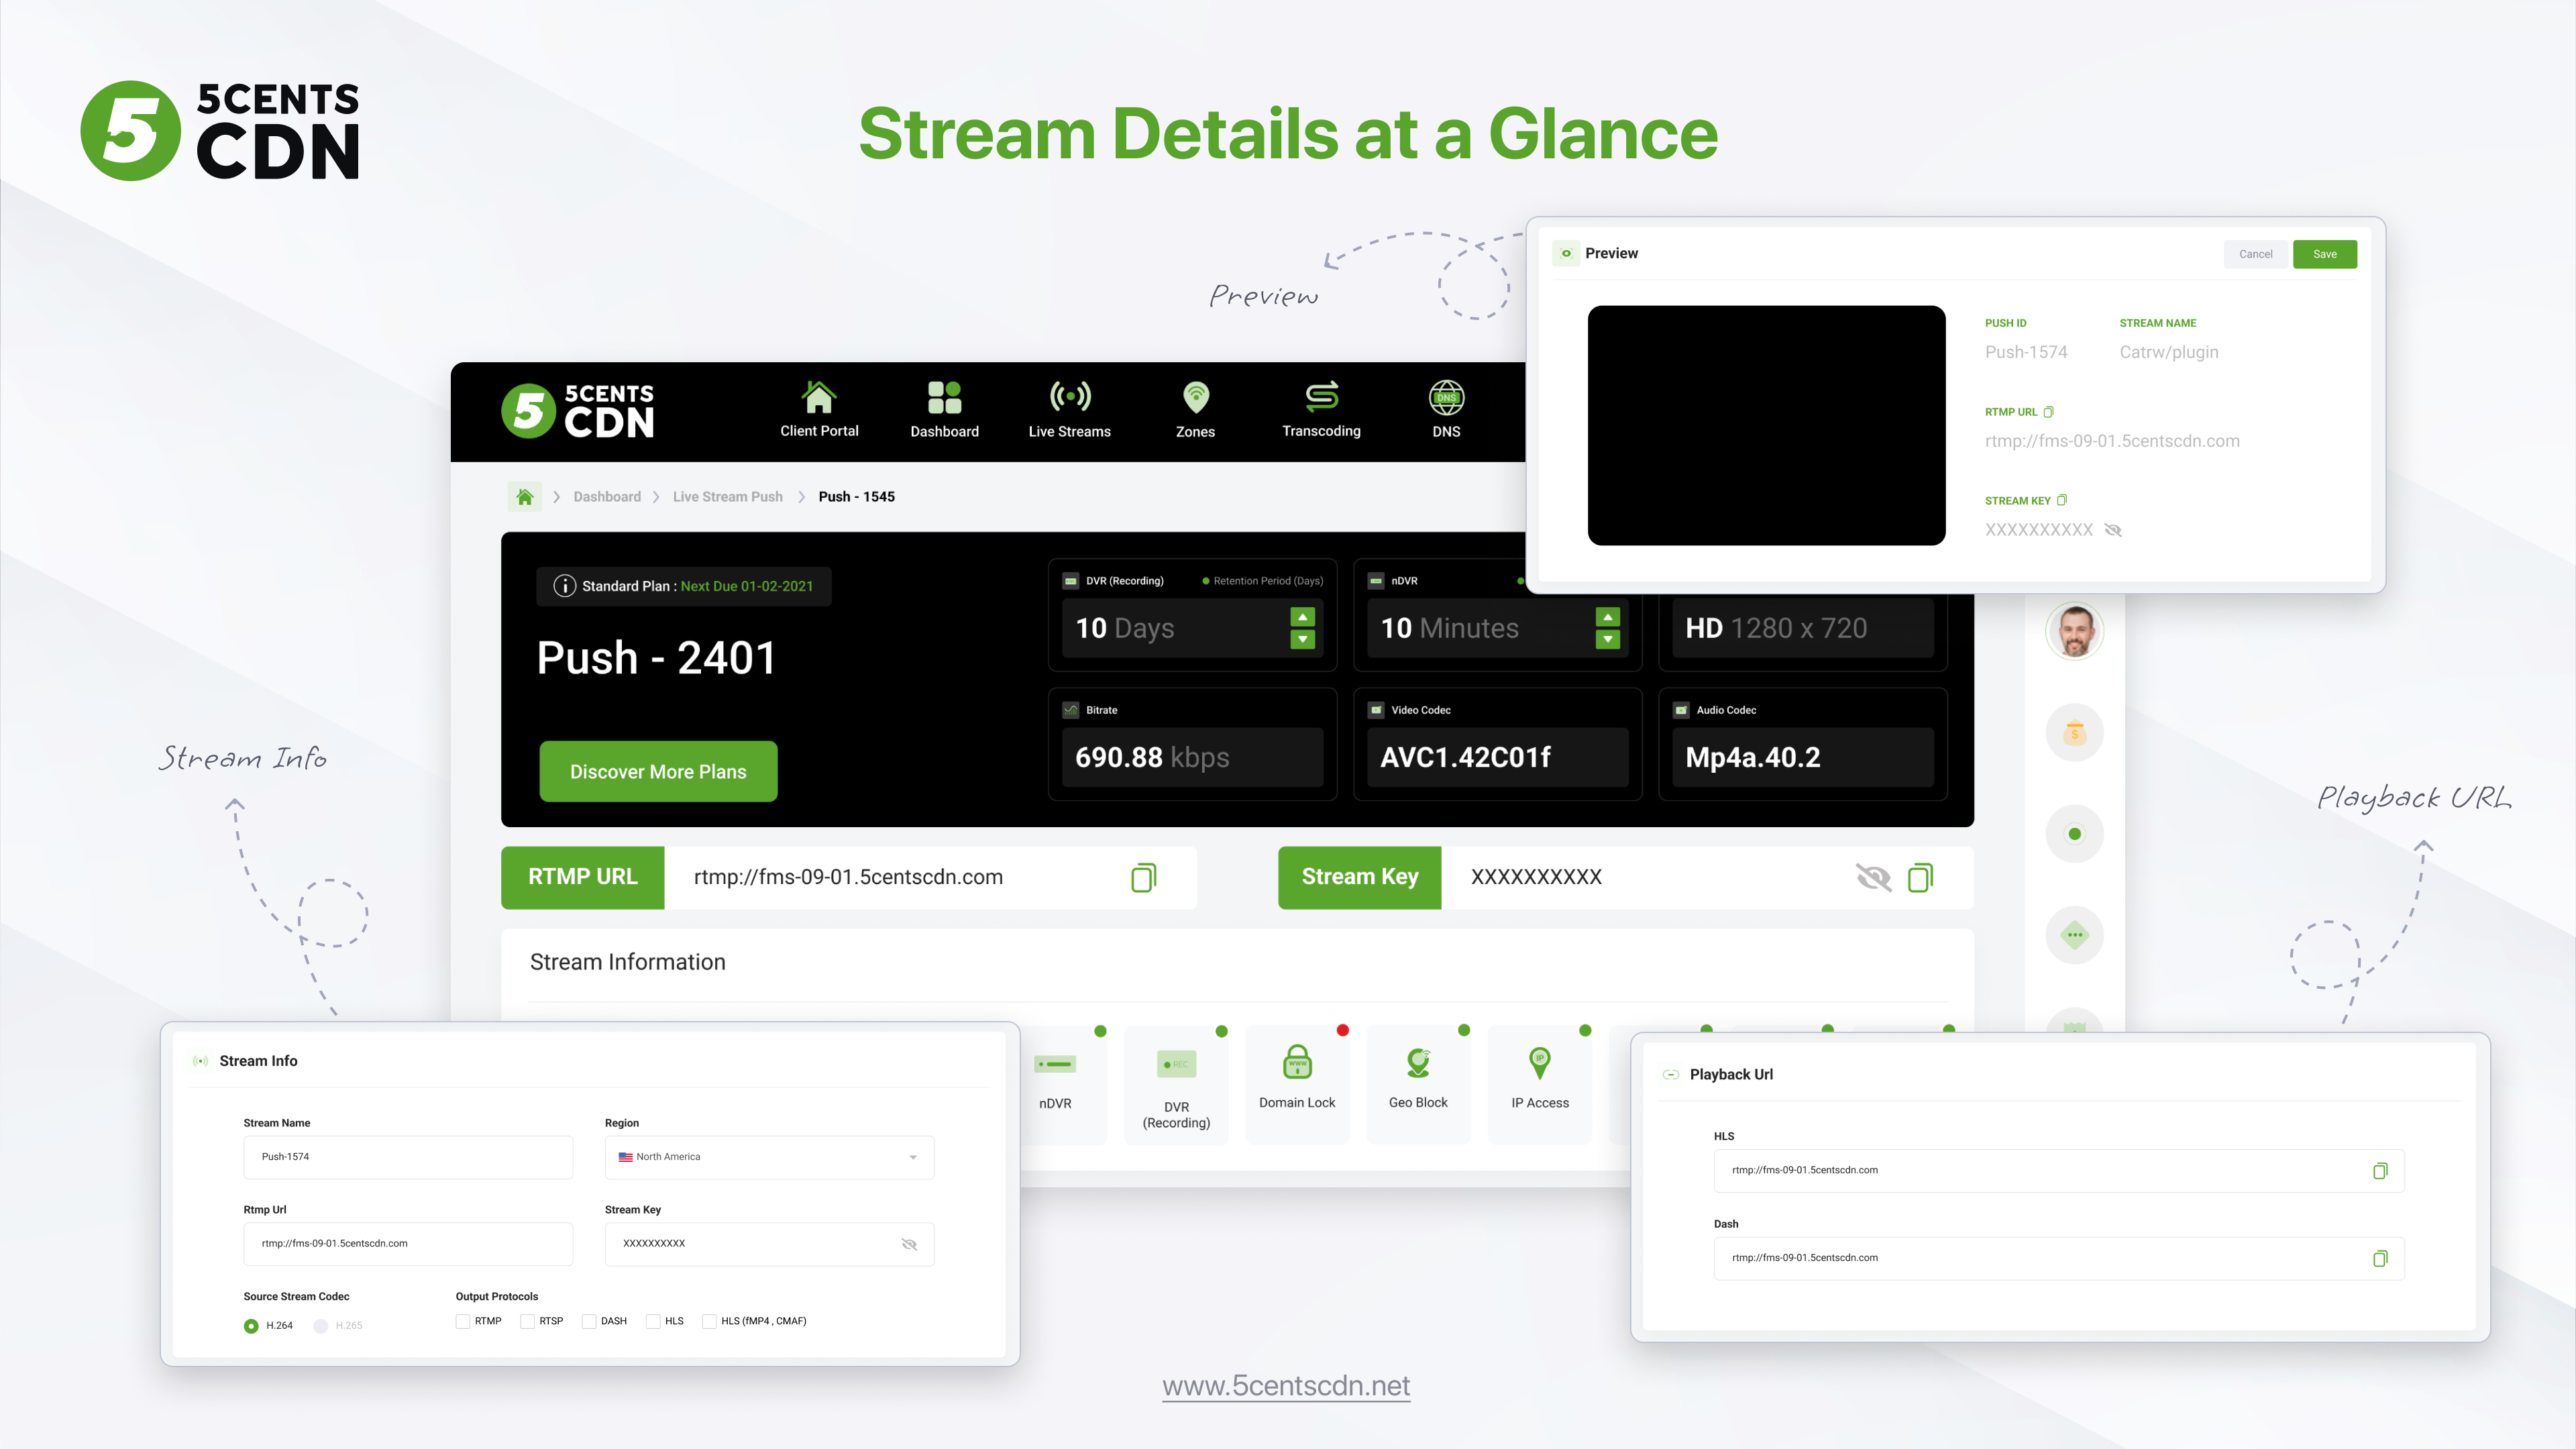
Task: Copy RTMP URL to clipboard
Action: (1144, 875)
